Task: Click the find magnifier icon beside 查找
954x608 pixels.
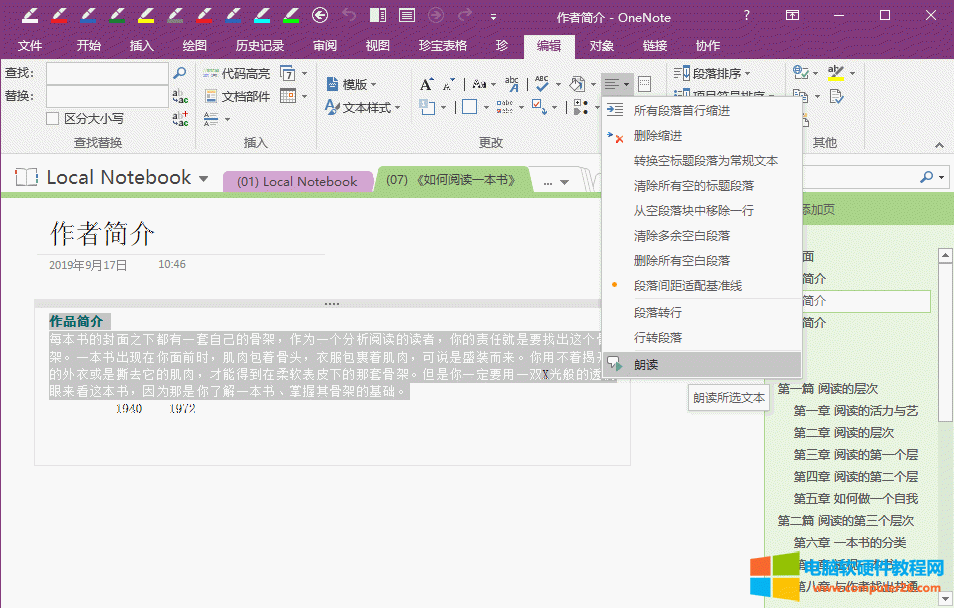Action: 180,73
